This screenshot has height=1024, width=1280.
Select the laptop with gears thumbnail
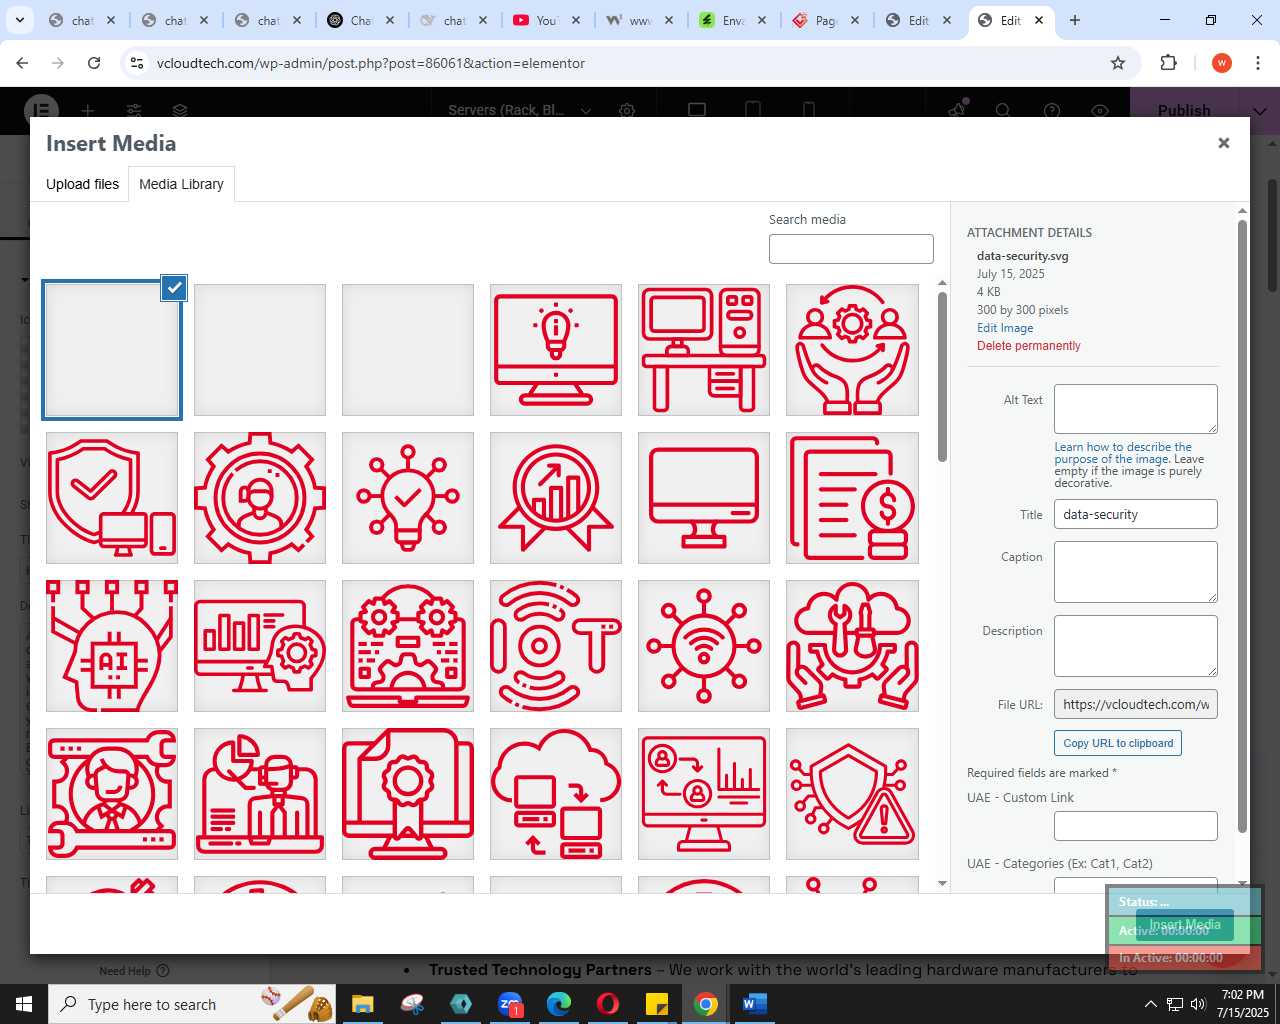tap(408, 646)
